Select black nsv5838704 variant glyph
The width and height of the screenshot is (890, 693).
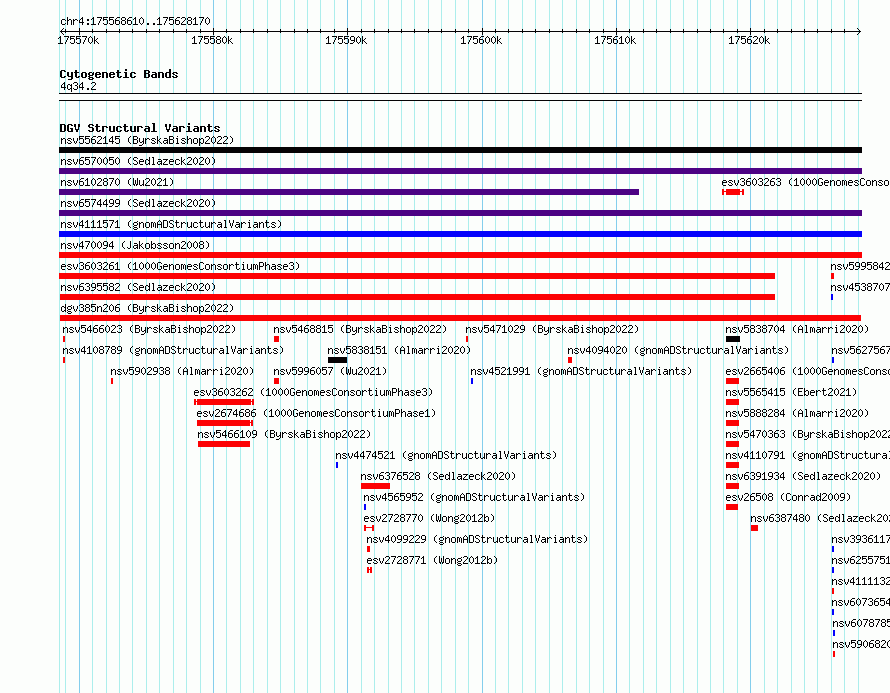733,339
